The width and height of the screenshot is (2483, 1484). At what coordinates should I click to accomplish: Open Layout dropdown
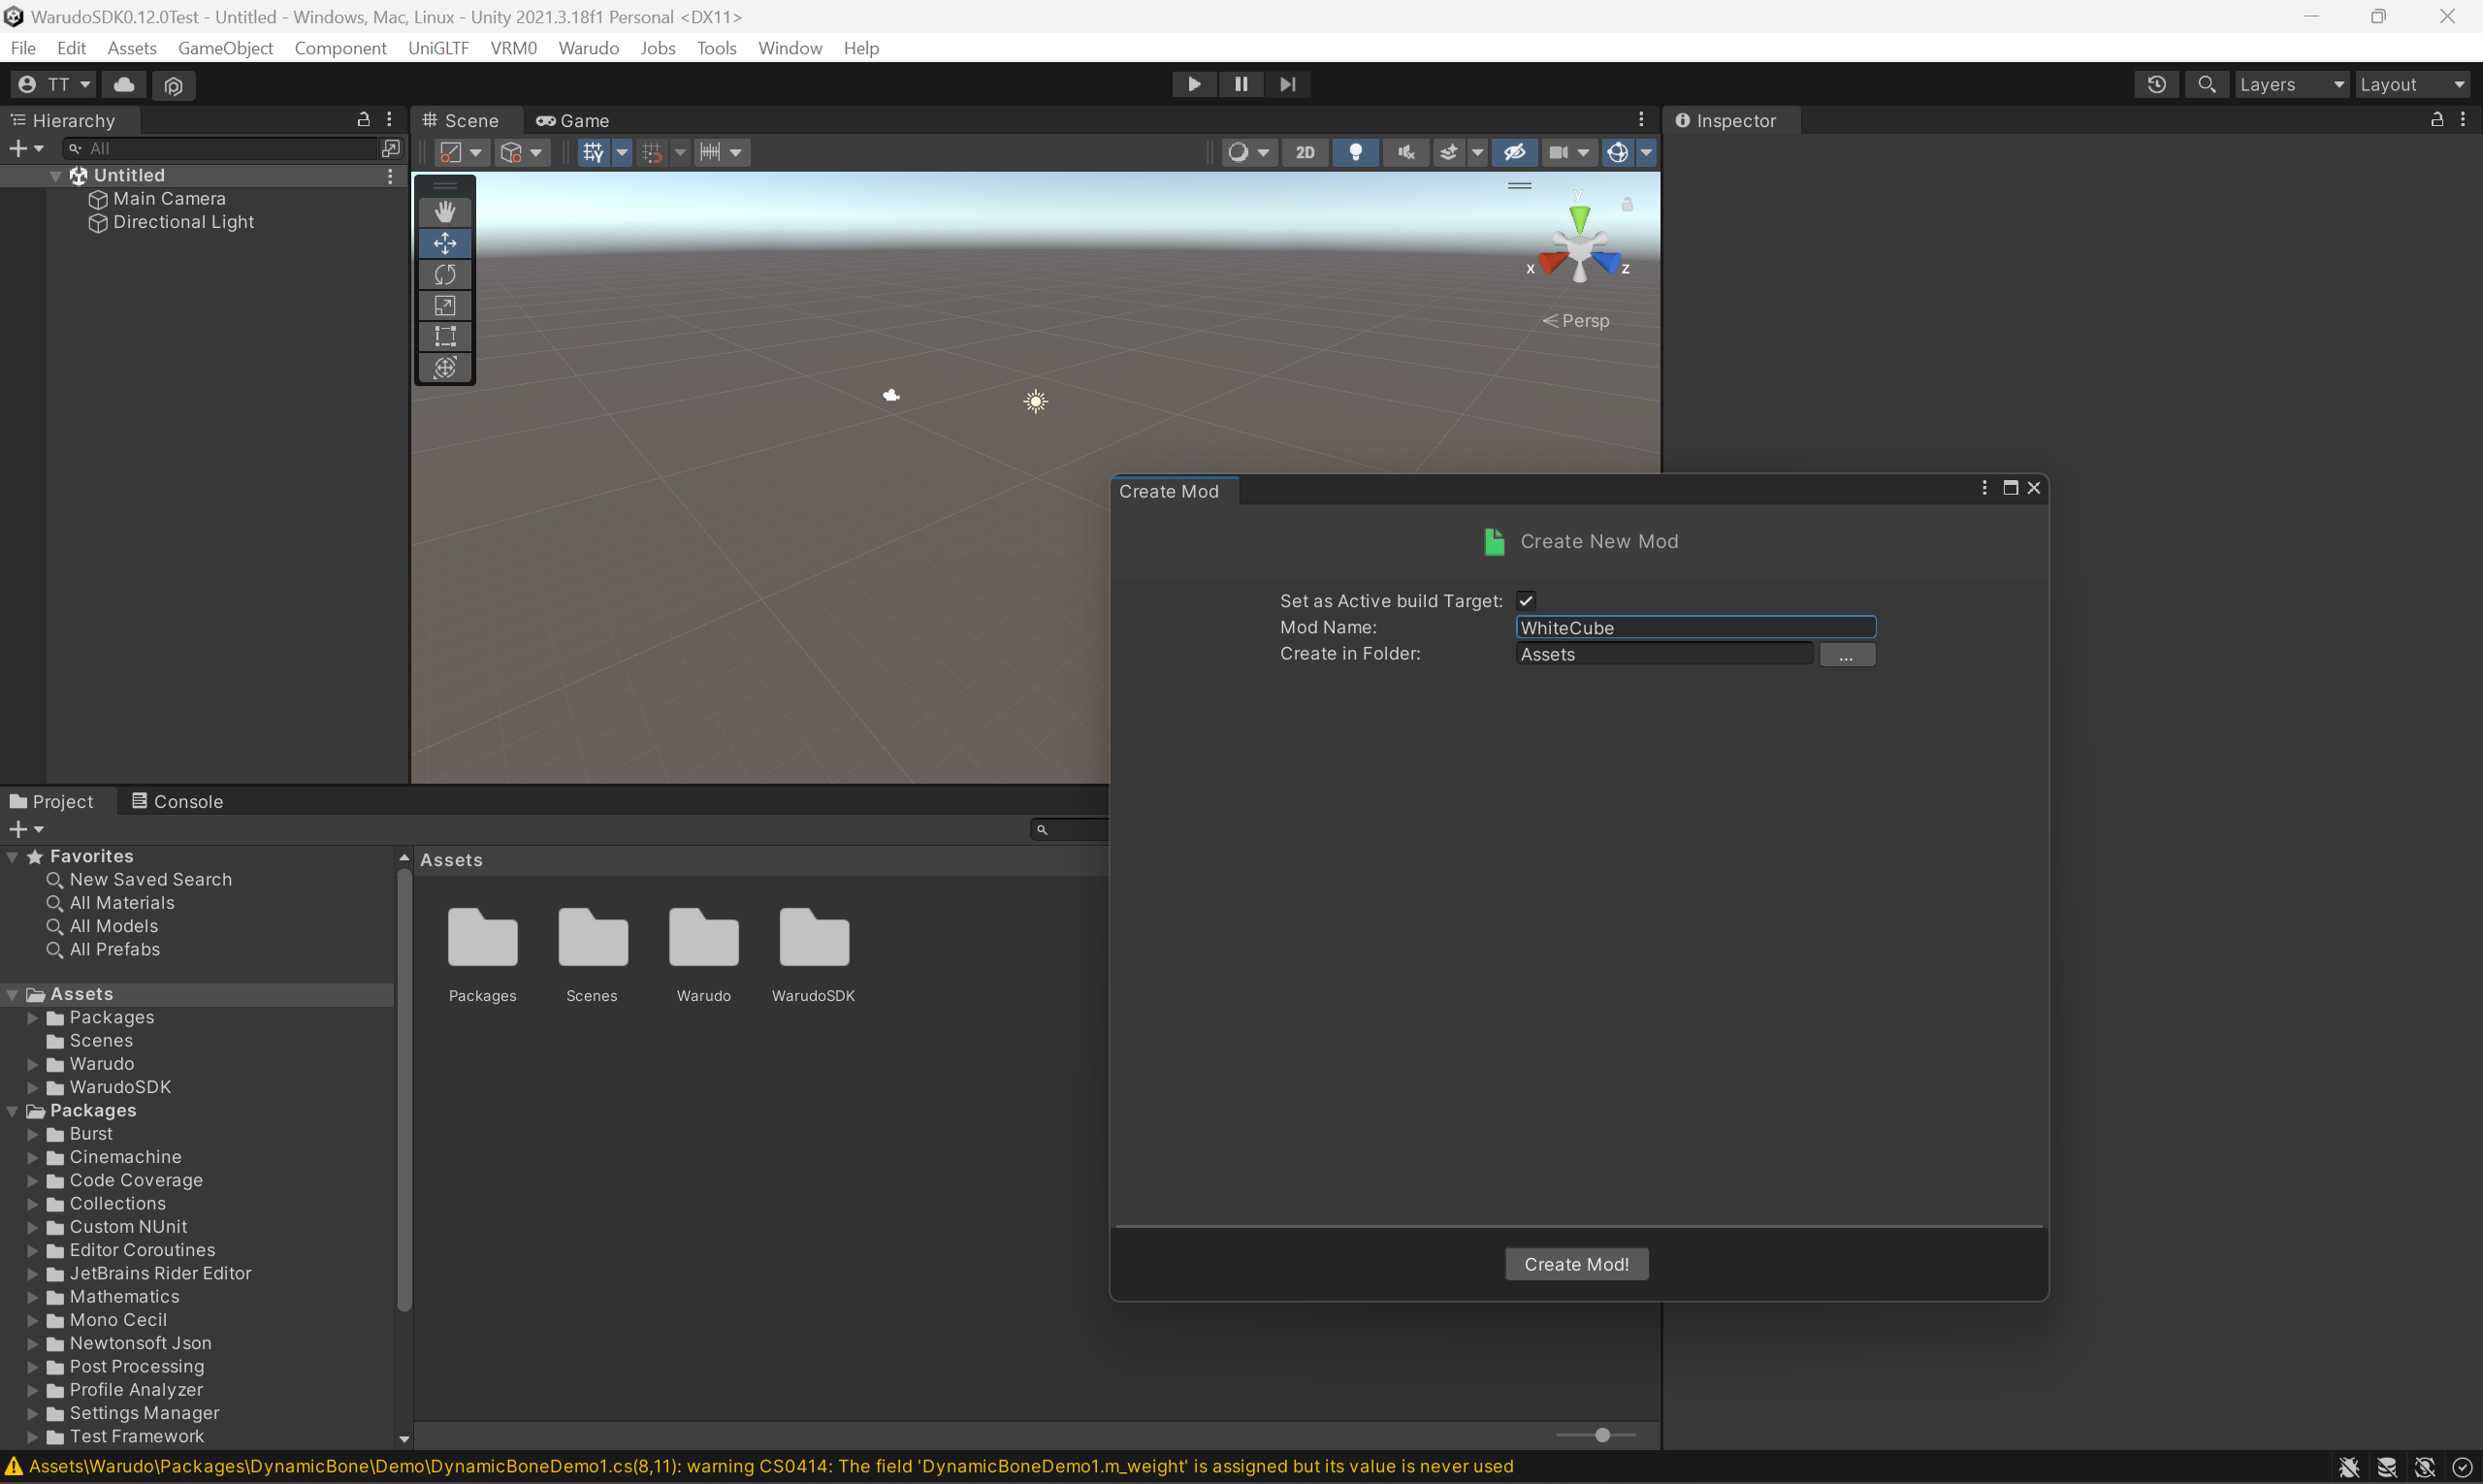(x=2412, y=85)
